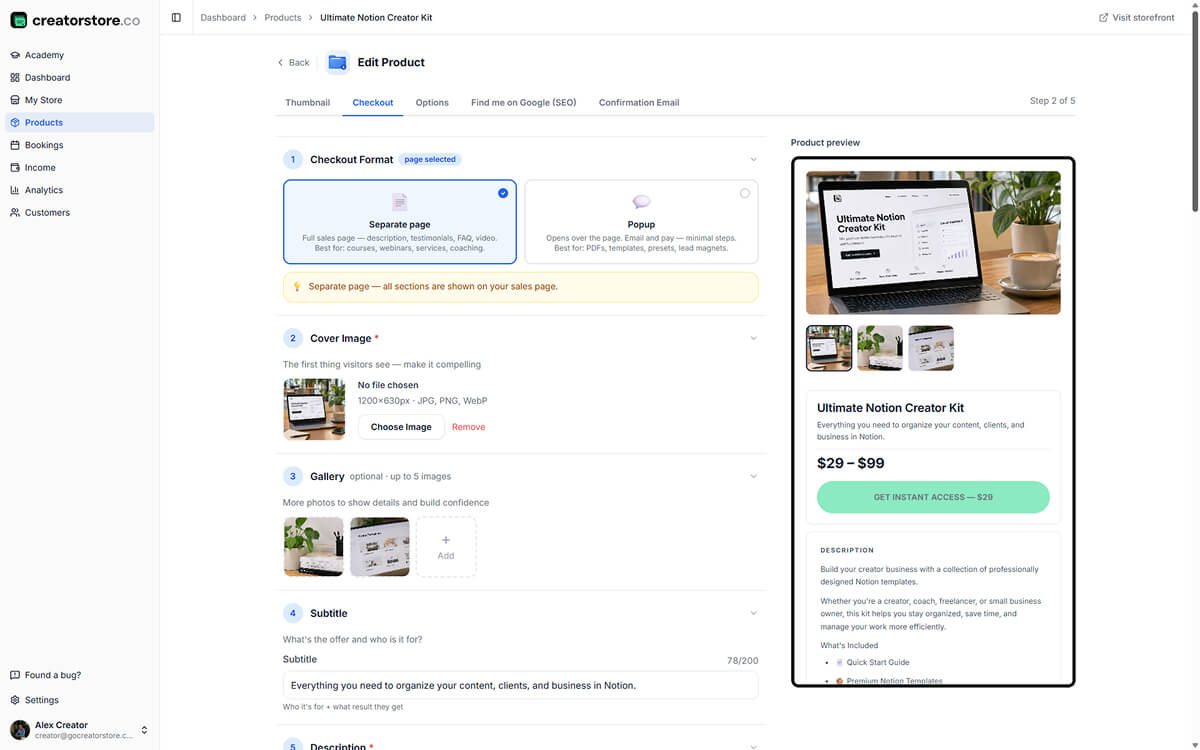Switch to the Checkout tab
Image resolution: width=1200 pixels, height=750 pixels.
tap(373, 102)
